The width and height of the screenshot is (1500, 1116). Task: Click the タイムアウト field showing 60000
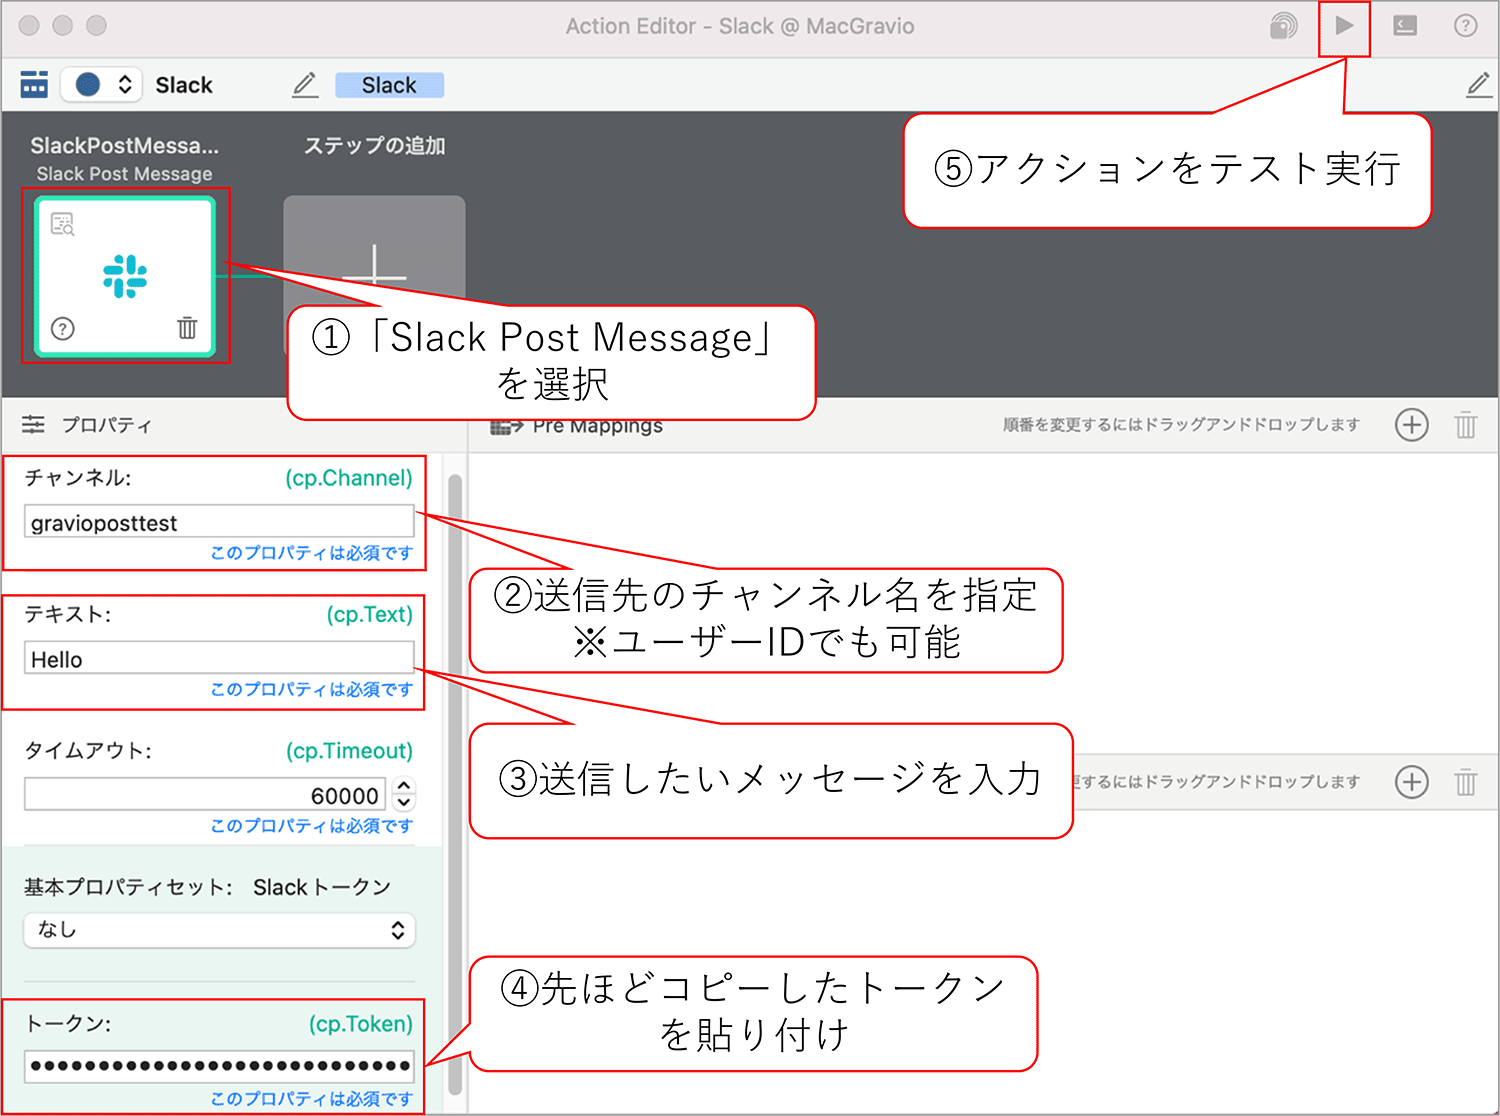pos(205,795)
